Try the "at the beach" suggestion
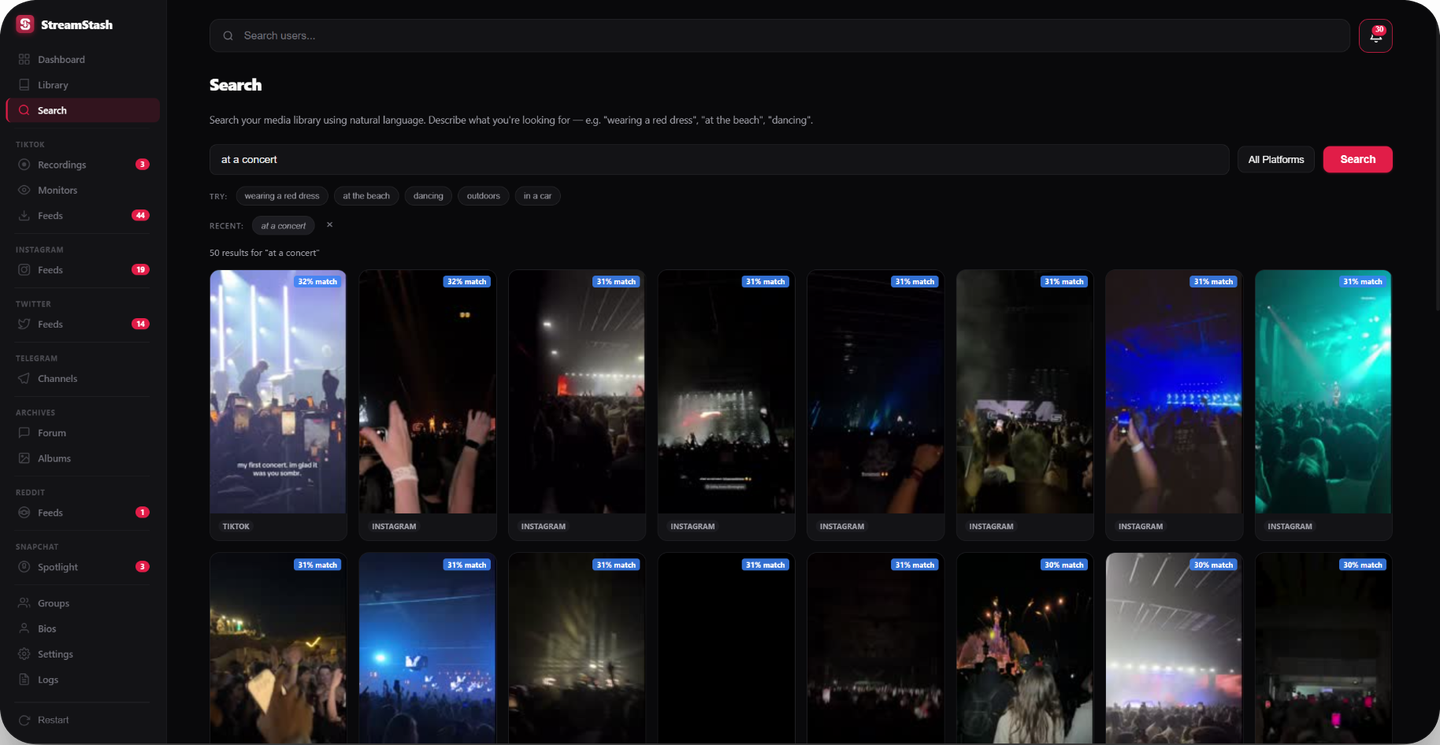The image size is (1440, 745). coord(366,196)
